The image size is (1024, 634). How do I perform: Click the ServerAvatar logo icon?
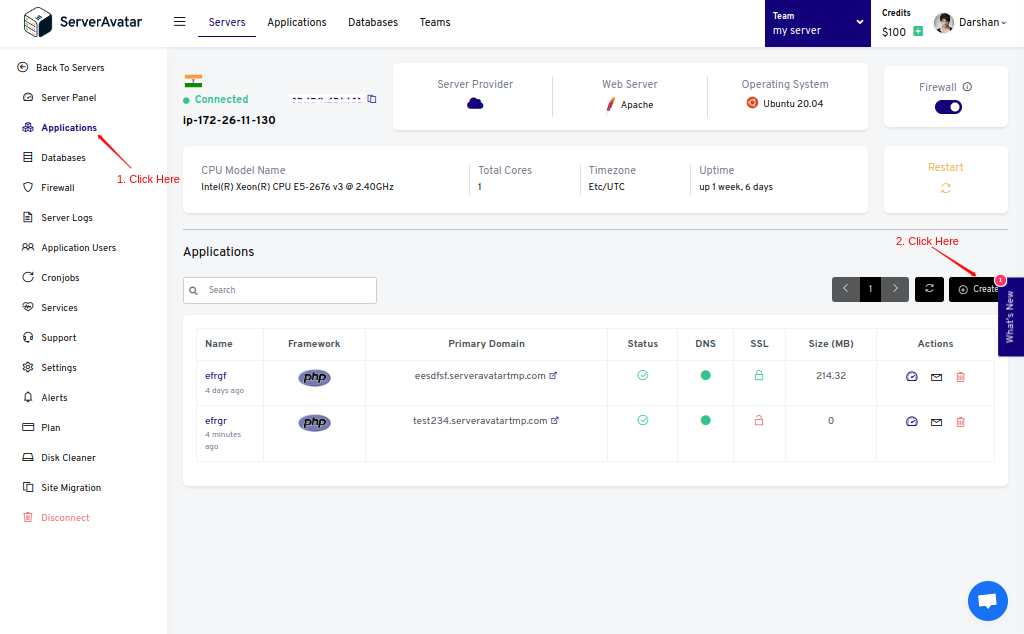tap(37, 22)
